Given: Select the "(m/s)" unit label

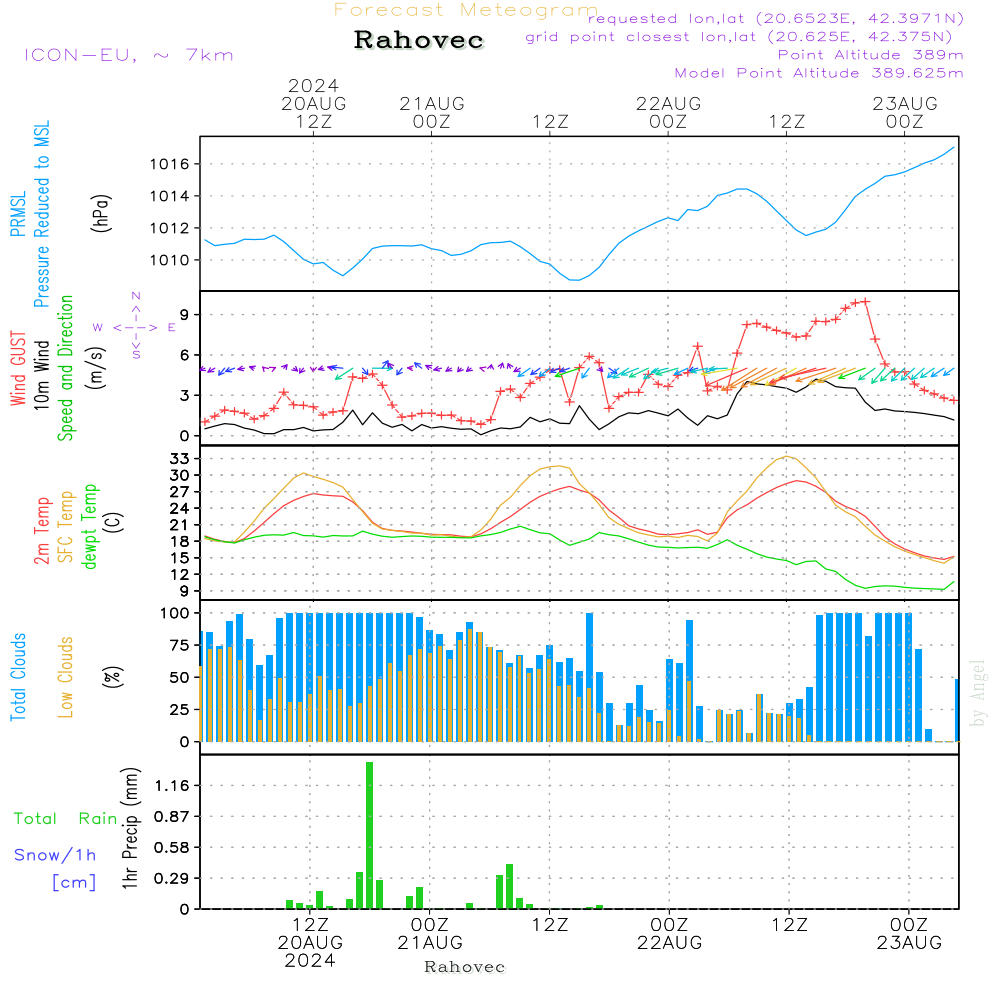Looking at the screenshot, I should (x=96, y=368).
